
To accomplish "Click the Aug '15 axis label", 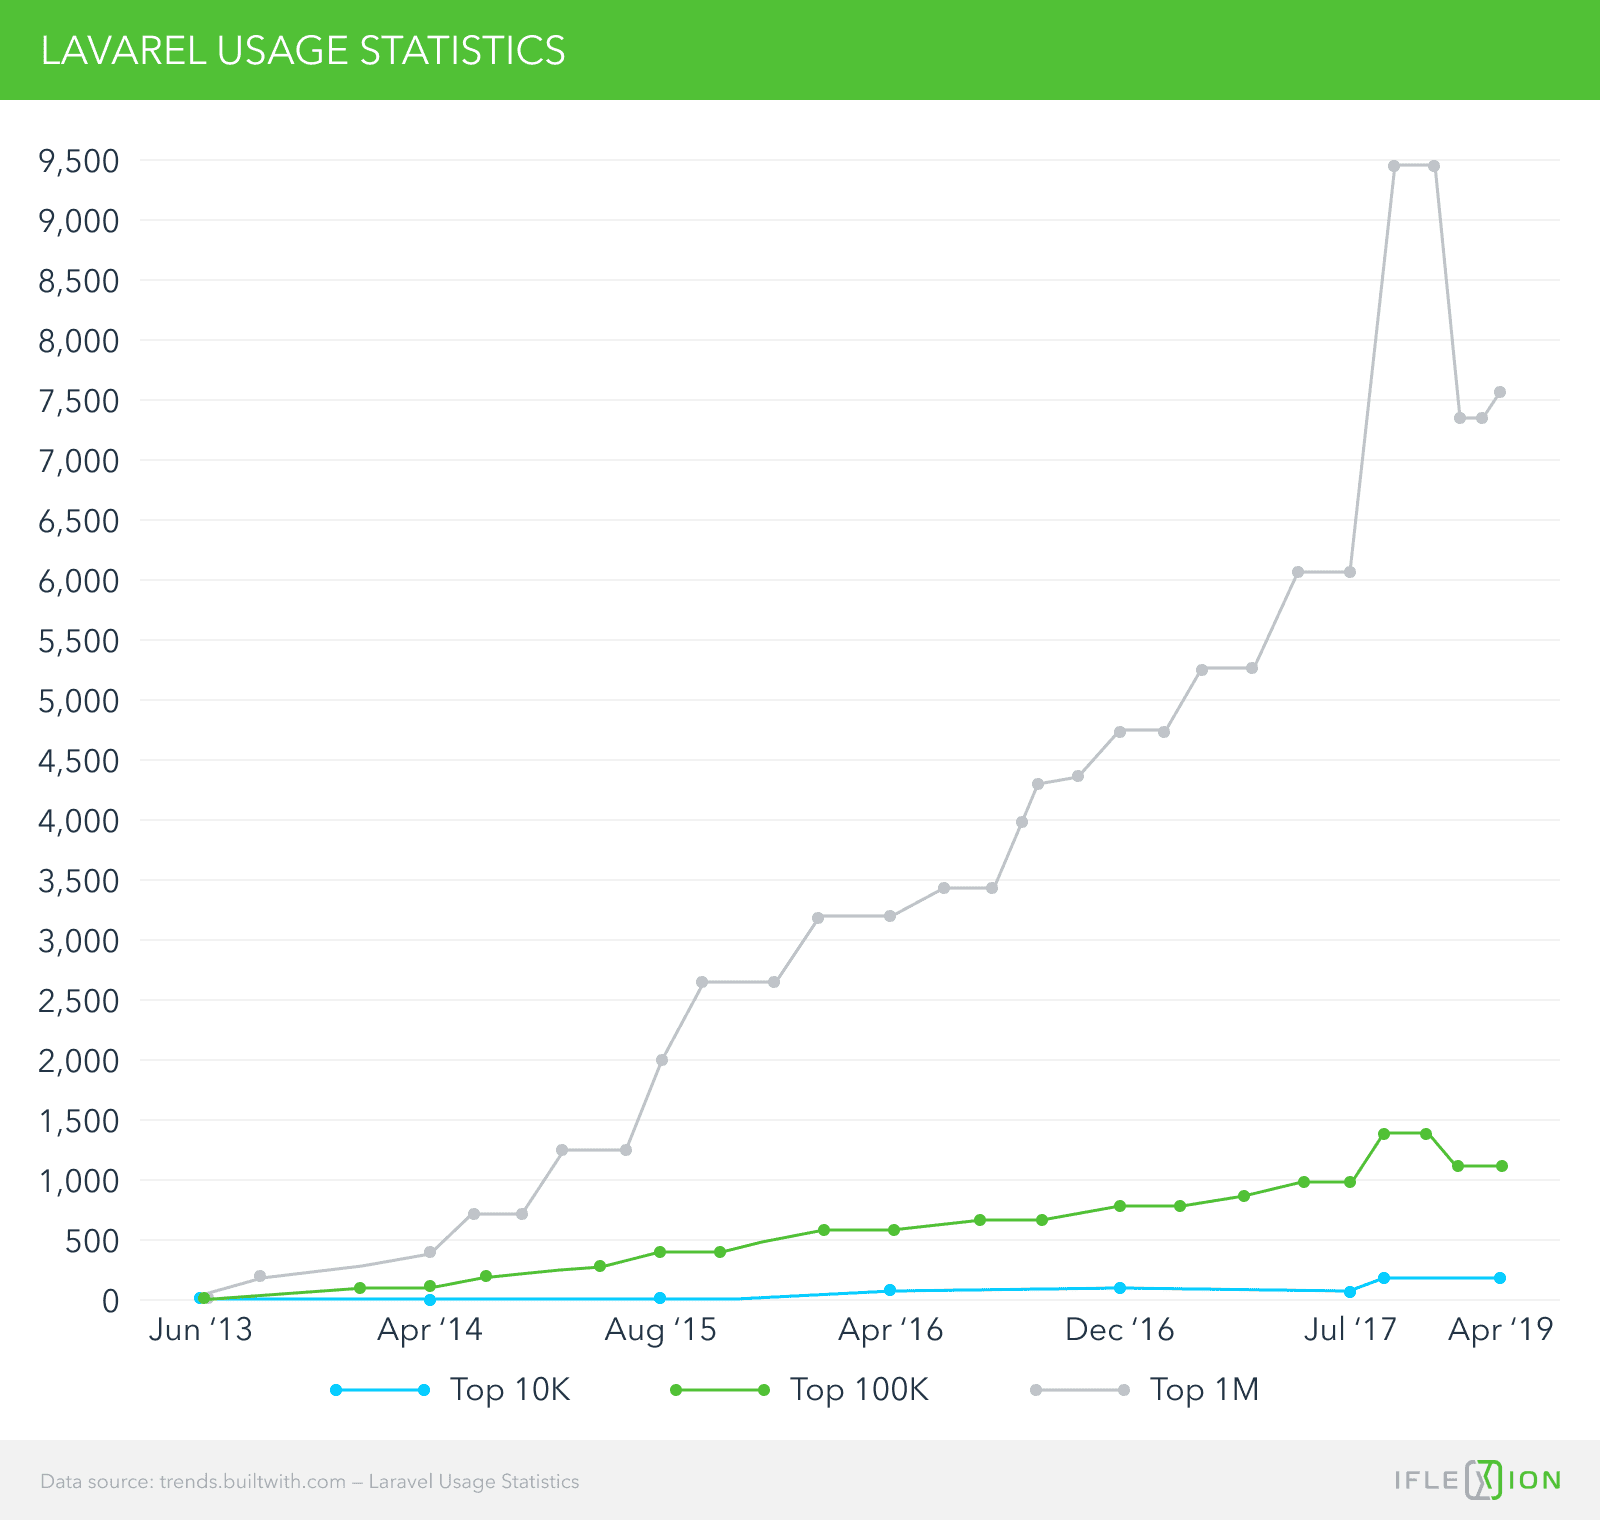I will (661, 1330).
